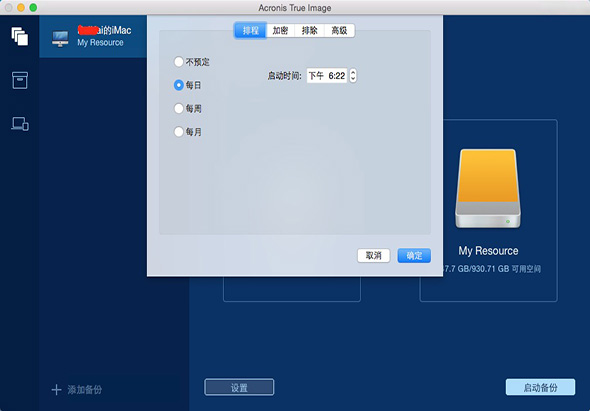Image resolution: width=590 pixels, height=411 pixels.
Task: Click the My Resource destination label
Action: click(488, 251)
